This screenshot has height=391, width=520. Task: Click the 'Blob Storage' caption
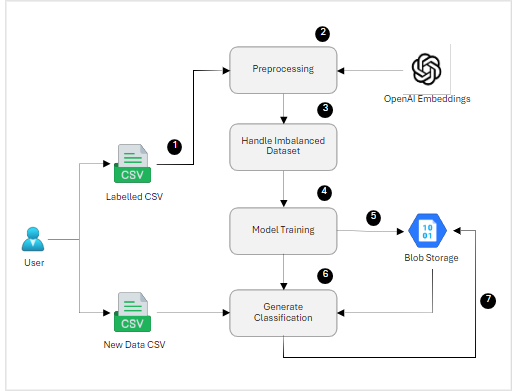(x=431, y=258)
